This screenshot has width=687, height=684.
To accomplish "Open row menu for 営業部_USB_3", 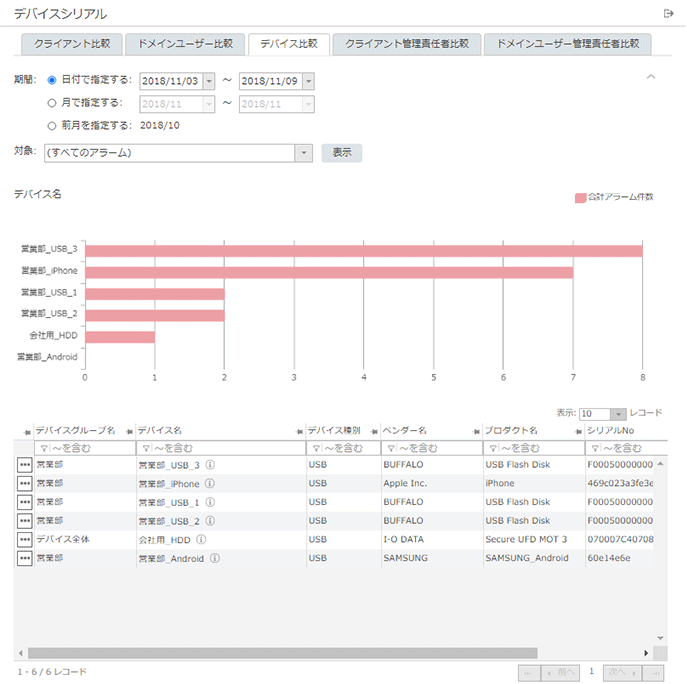I will [x=24, y=465].
